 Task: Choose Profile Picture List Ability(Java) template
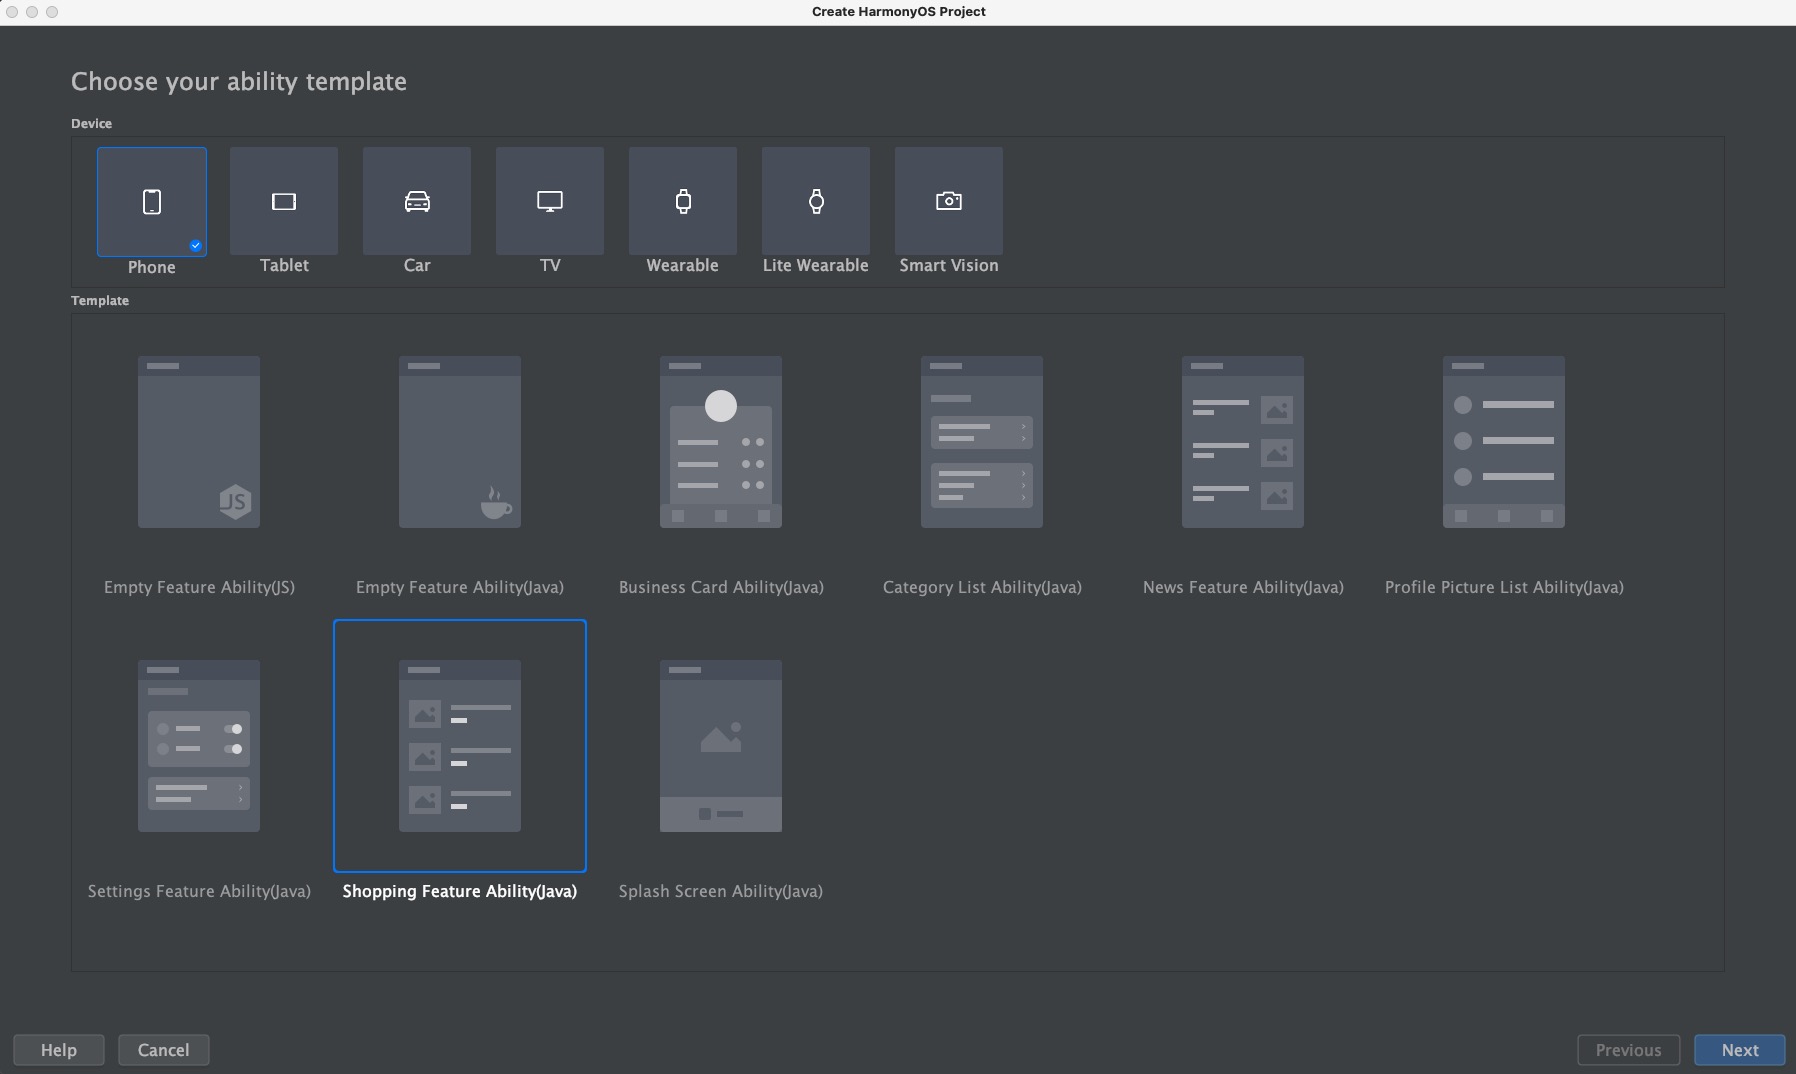point(1504,442)
